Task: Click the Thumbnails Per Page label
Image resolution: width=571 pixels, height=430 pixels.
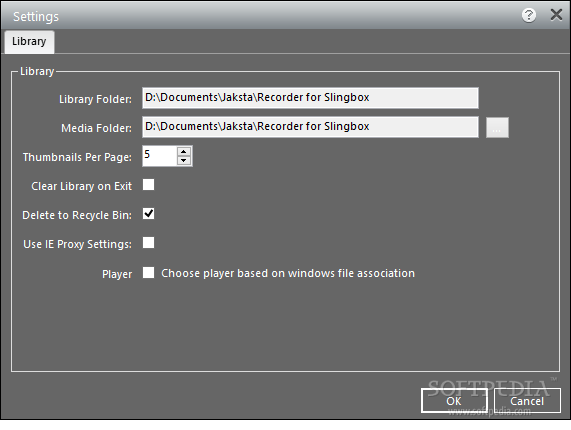Action: click(77, 157)
